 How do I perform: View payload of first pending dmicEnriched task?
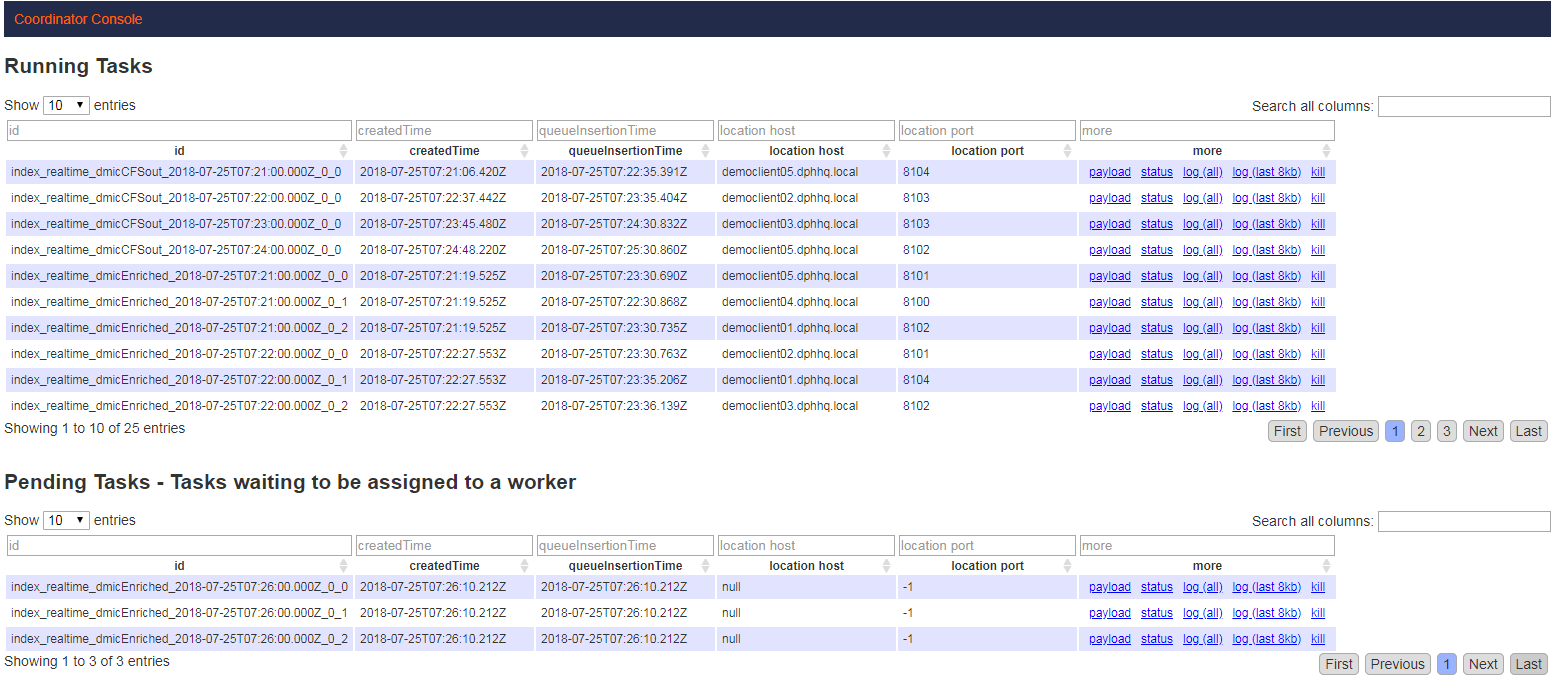coord(1109,587)
